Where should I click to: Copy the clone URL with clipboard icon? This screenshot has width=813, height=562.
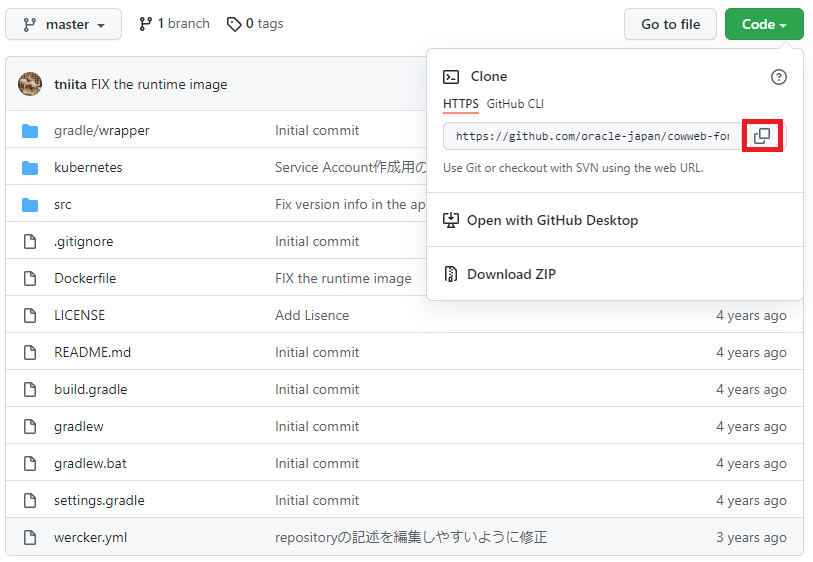pyautogui.click(x=762, y=136)
